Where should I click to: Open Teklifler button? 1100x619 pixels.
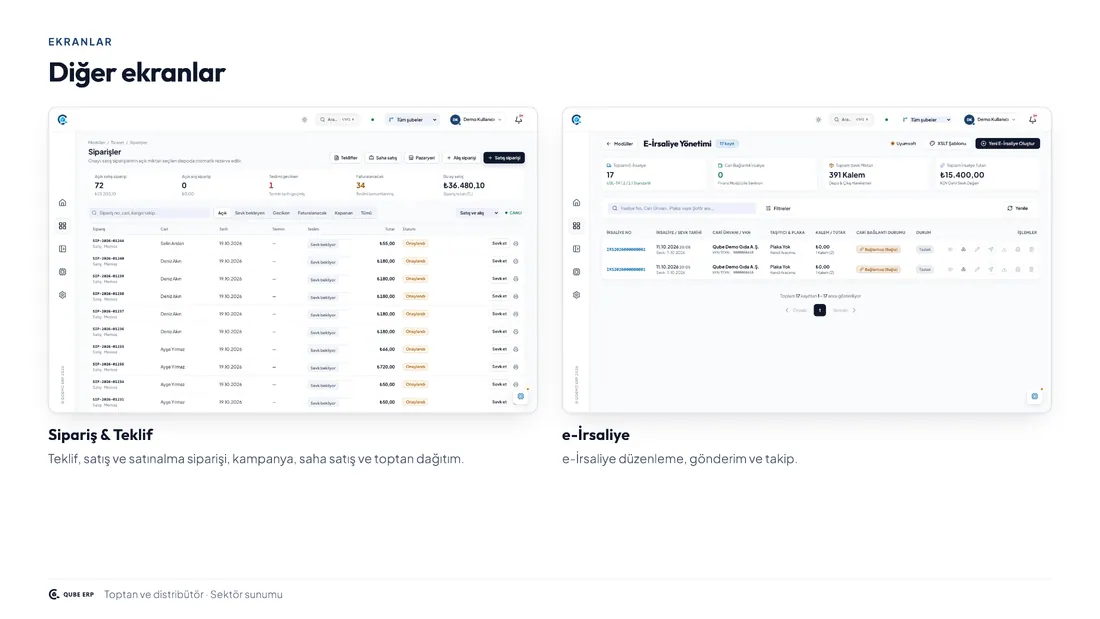346,158
